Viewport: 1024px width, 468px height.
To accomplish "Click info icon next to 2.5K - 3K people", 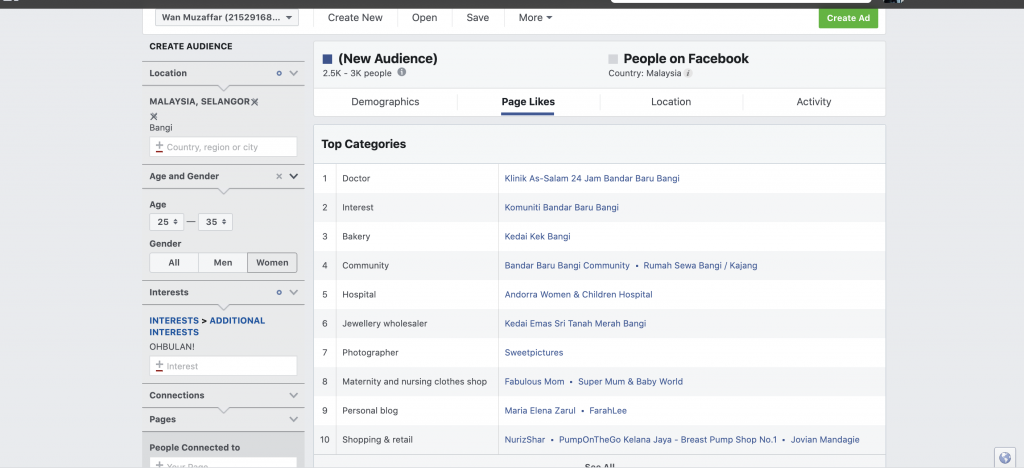I will pos(402,72).
